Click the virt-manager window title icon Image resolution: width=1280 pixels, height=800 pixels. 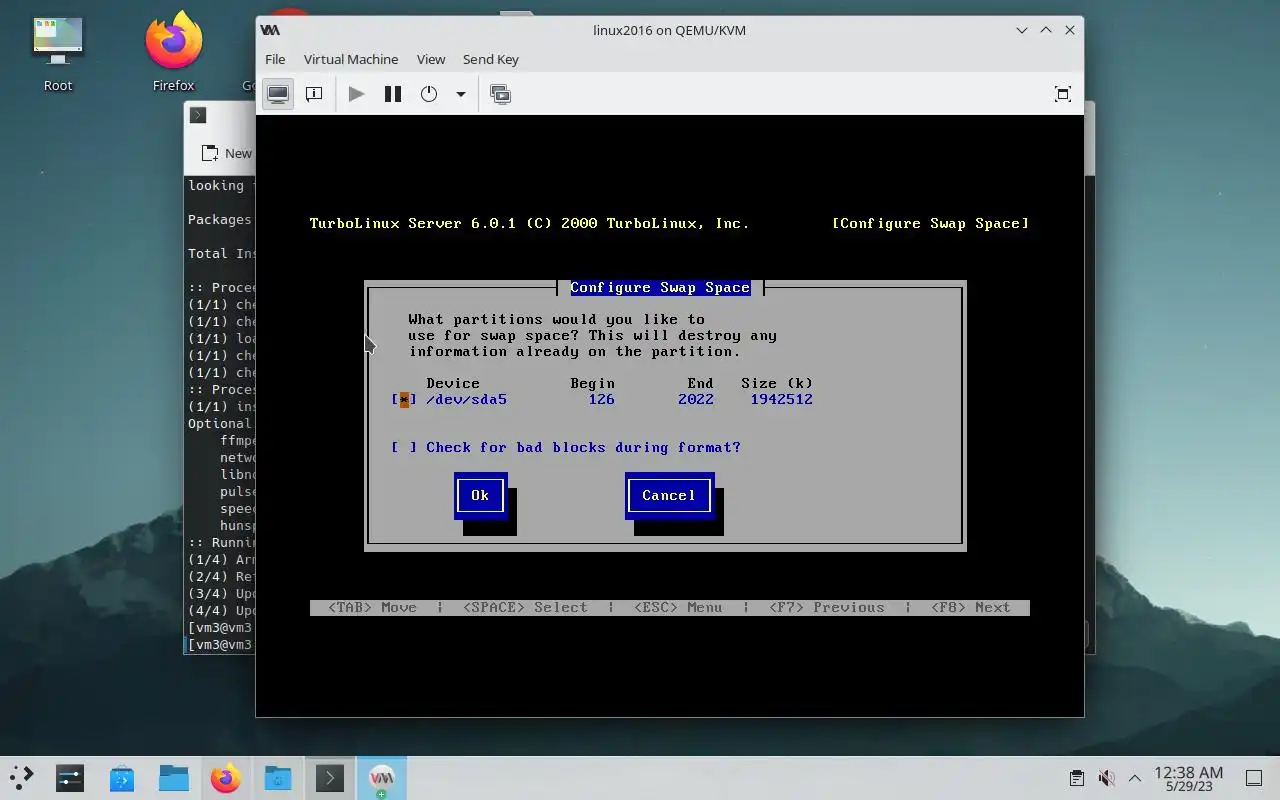pyautogui.click(x=270, y=30)
